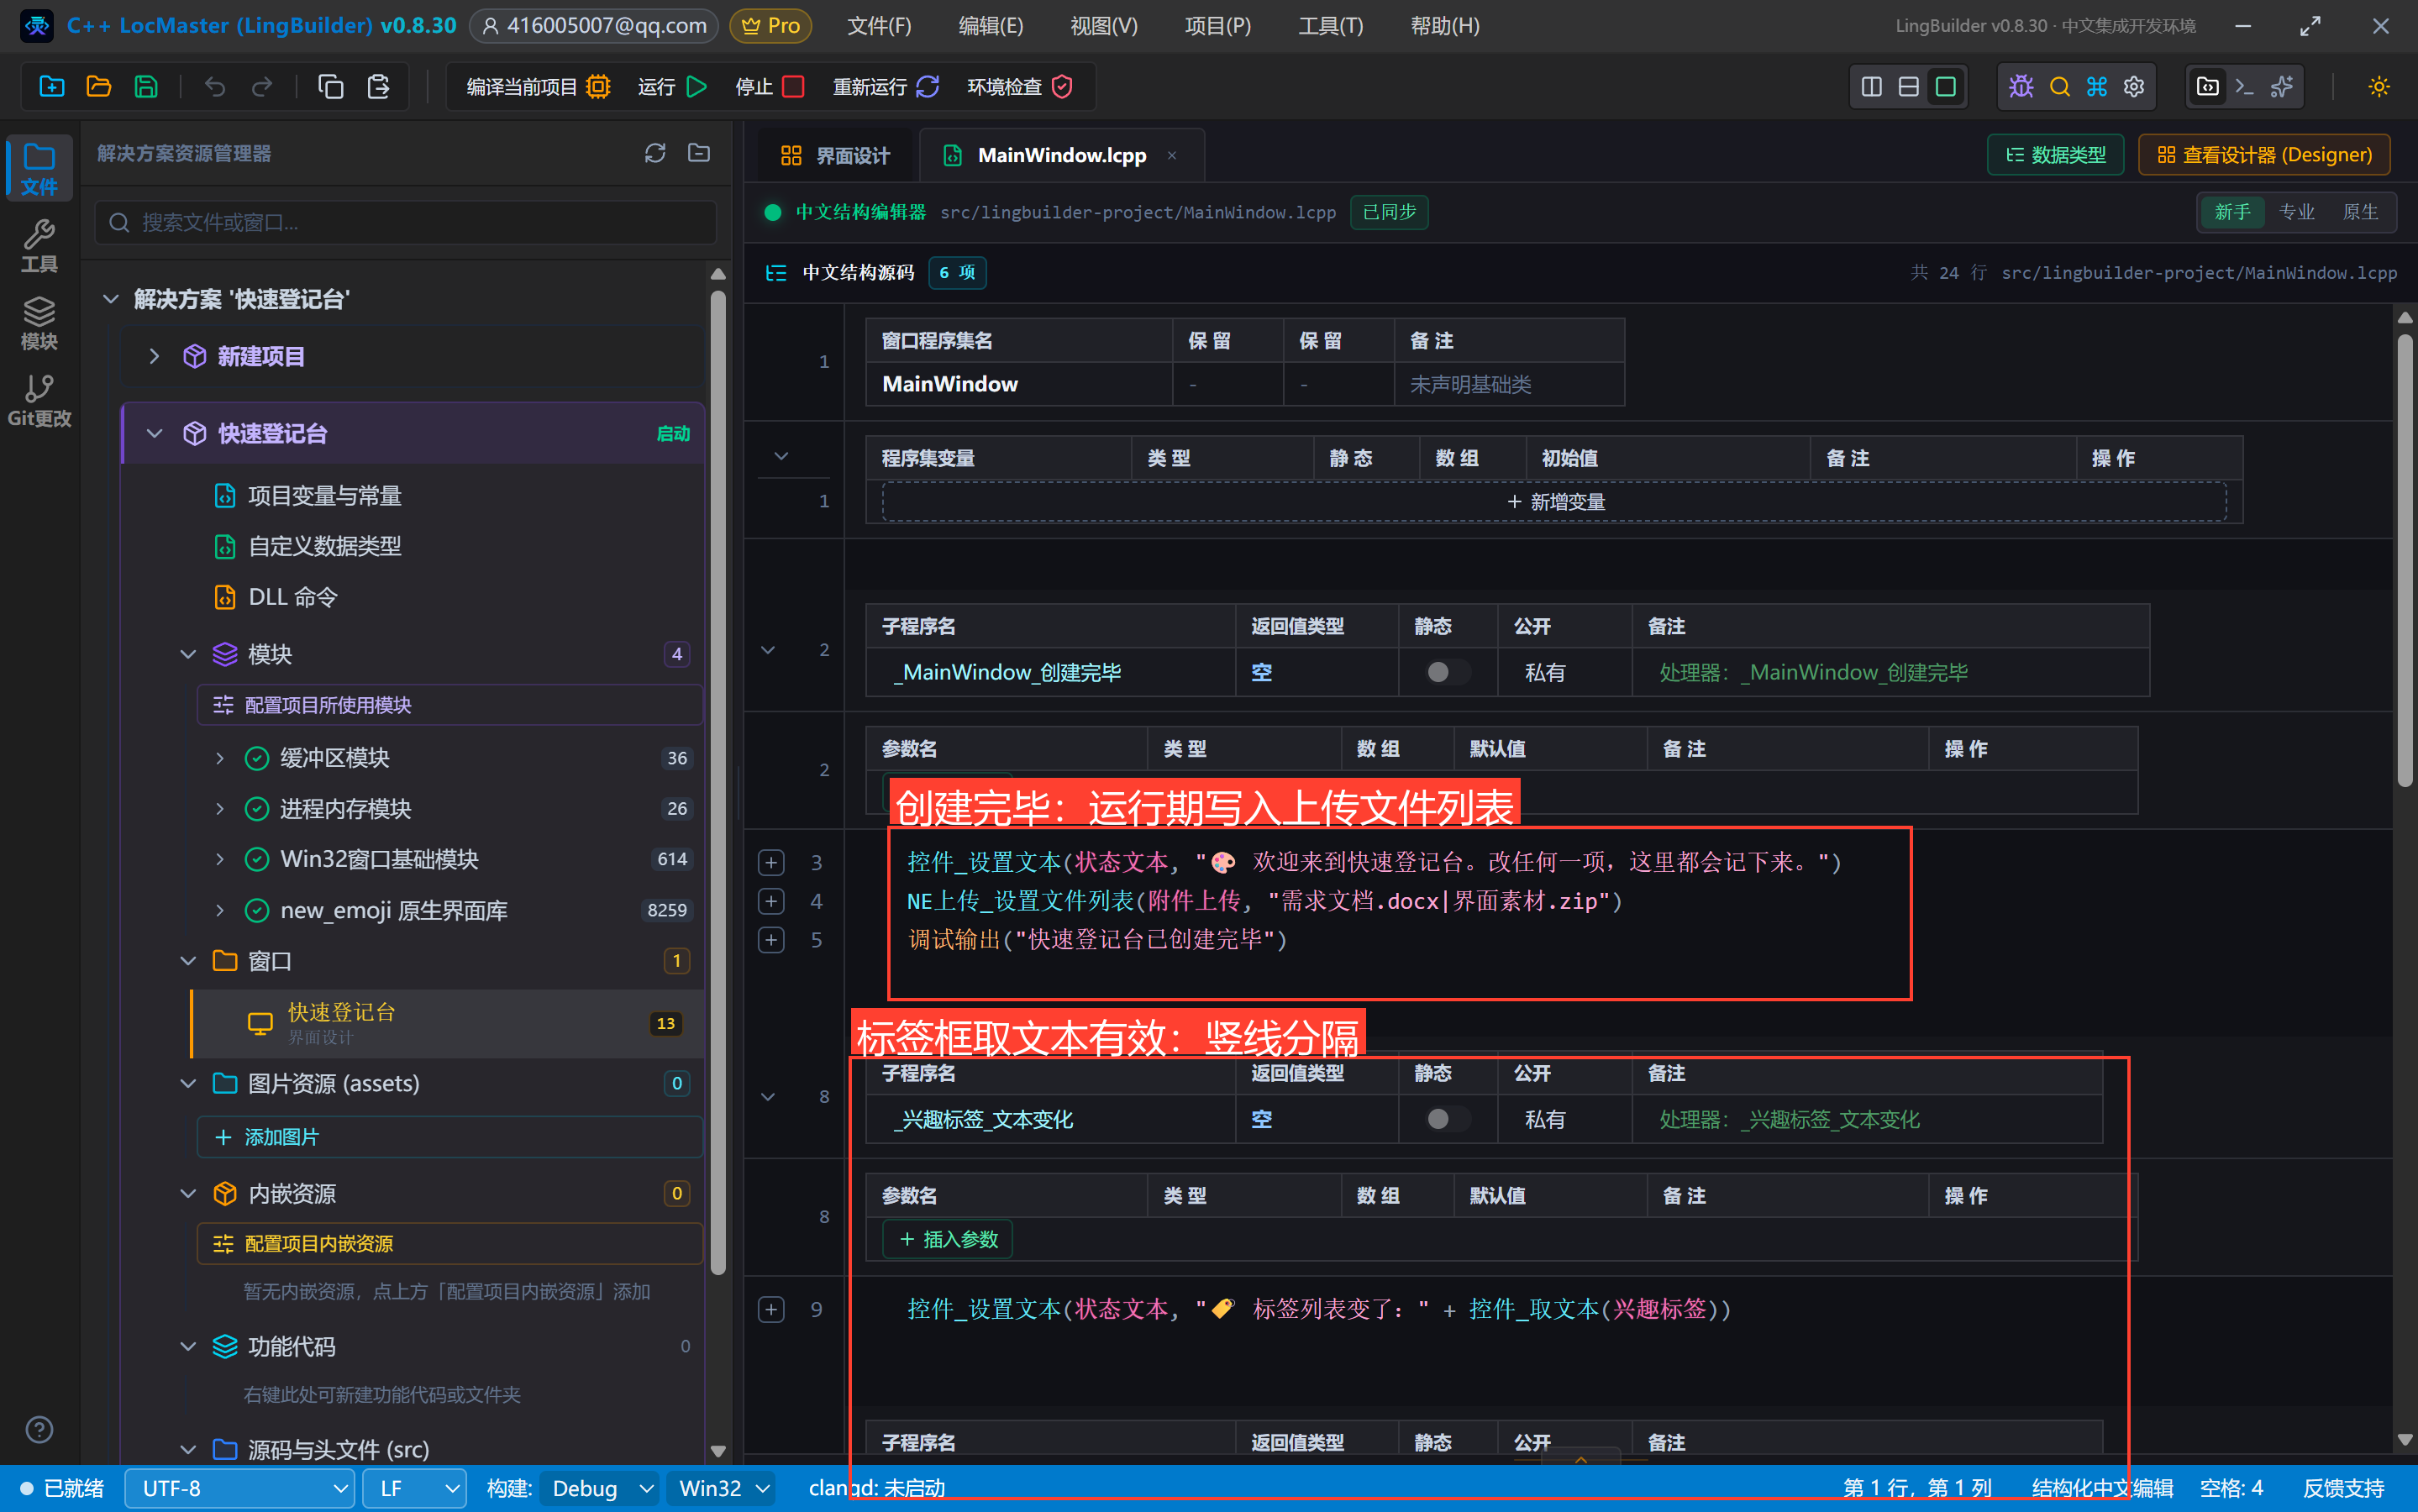The height and width of the screenshot is (1512, 2418).
Task: Expand the 缓冲区模块 tree node
Action: 220,758
